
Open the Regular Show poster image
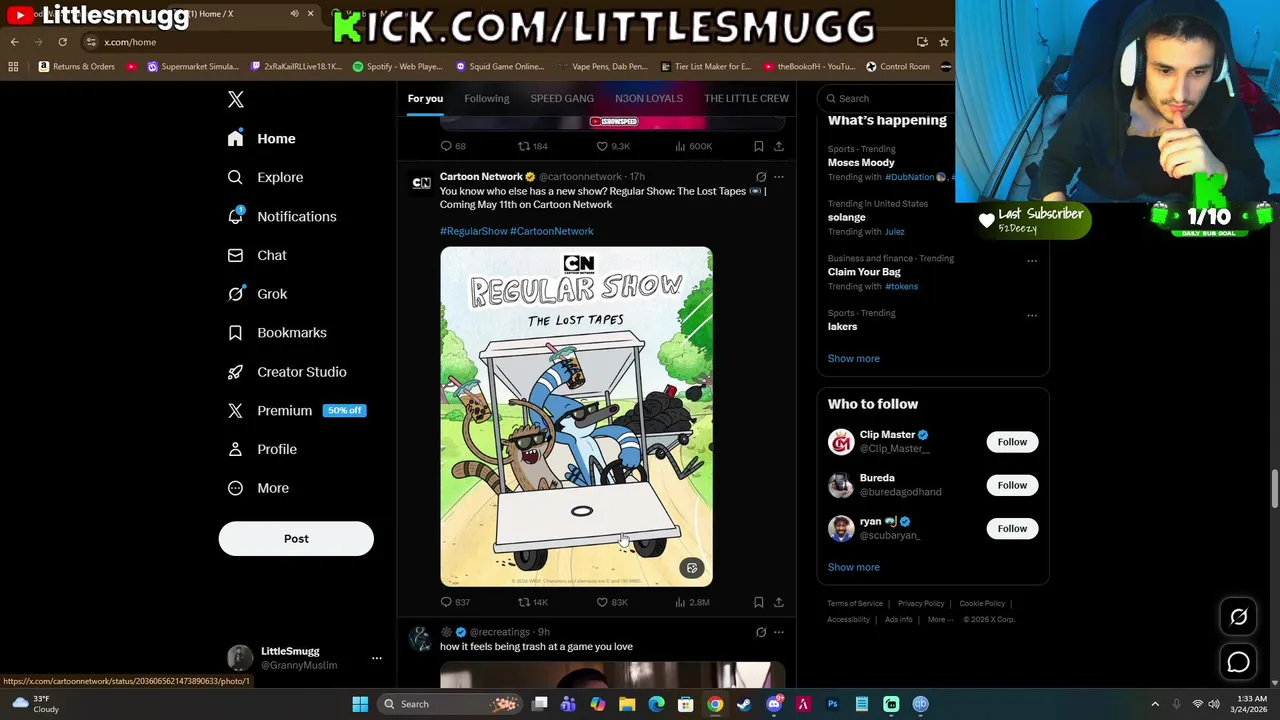click(577, 416)
